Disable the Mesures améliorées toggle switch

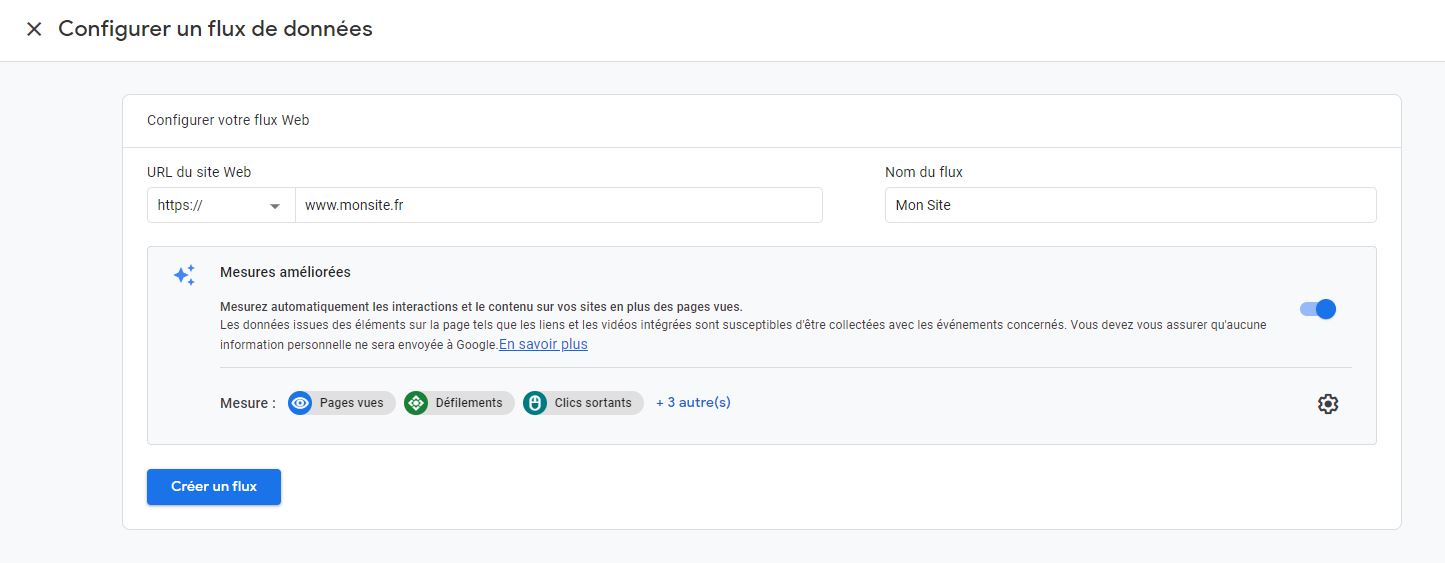pos(1317,309)
